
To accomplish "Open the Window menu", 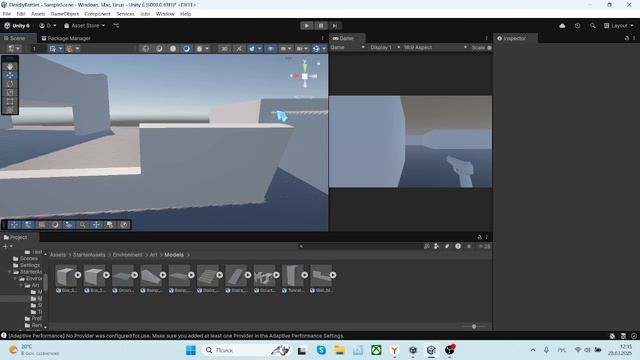I will coord(165,14).
